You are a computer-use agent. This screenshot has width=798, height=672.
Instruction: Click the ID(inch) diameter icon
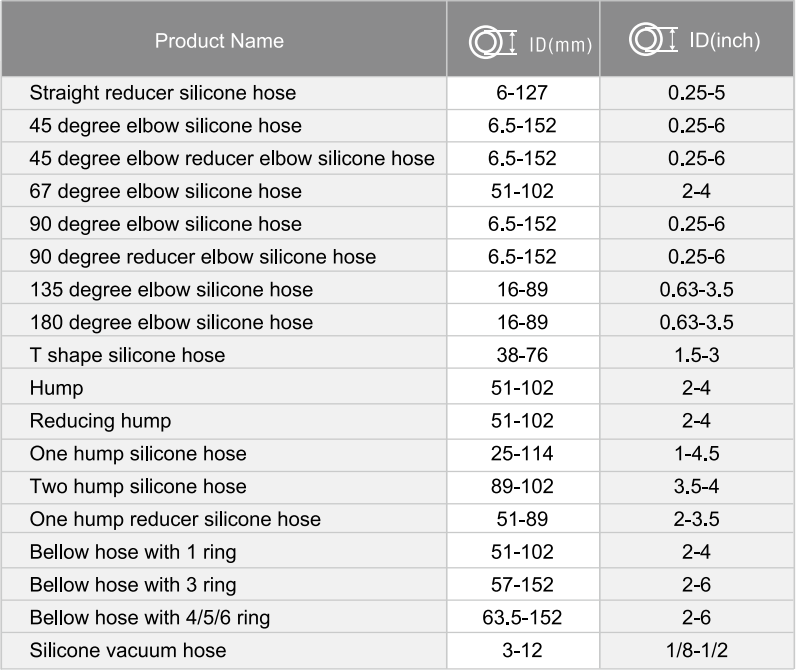653,39
